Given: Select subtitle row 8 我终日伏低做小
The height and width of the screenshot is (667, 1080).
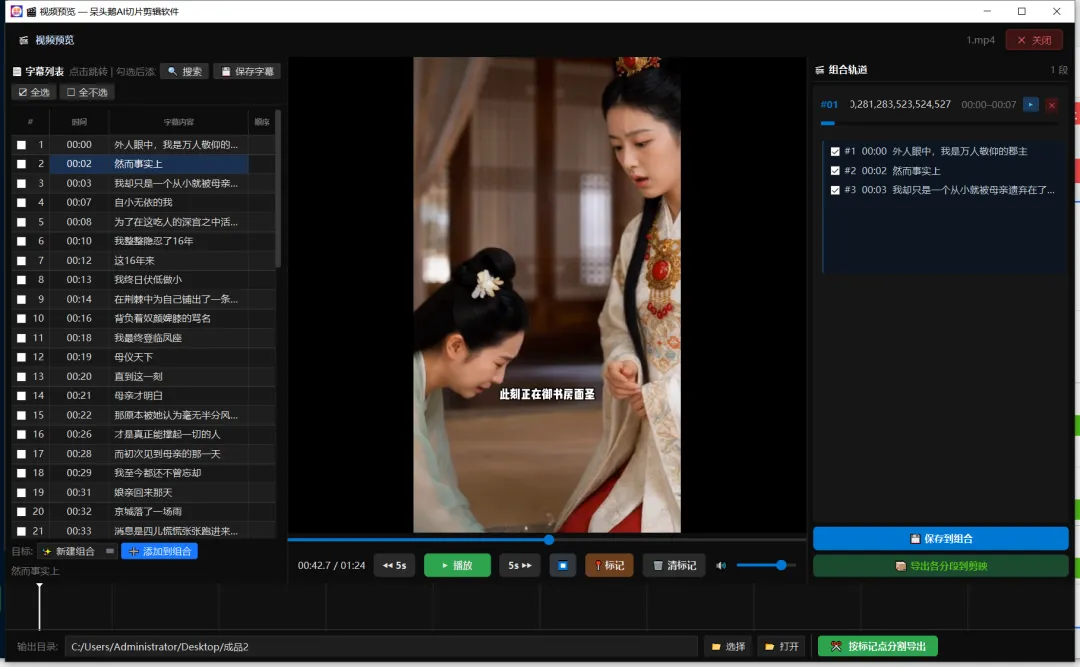Looking at the screenshot, I should (x=143, y=280).
